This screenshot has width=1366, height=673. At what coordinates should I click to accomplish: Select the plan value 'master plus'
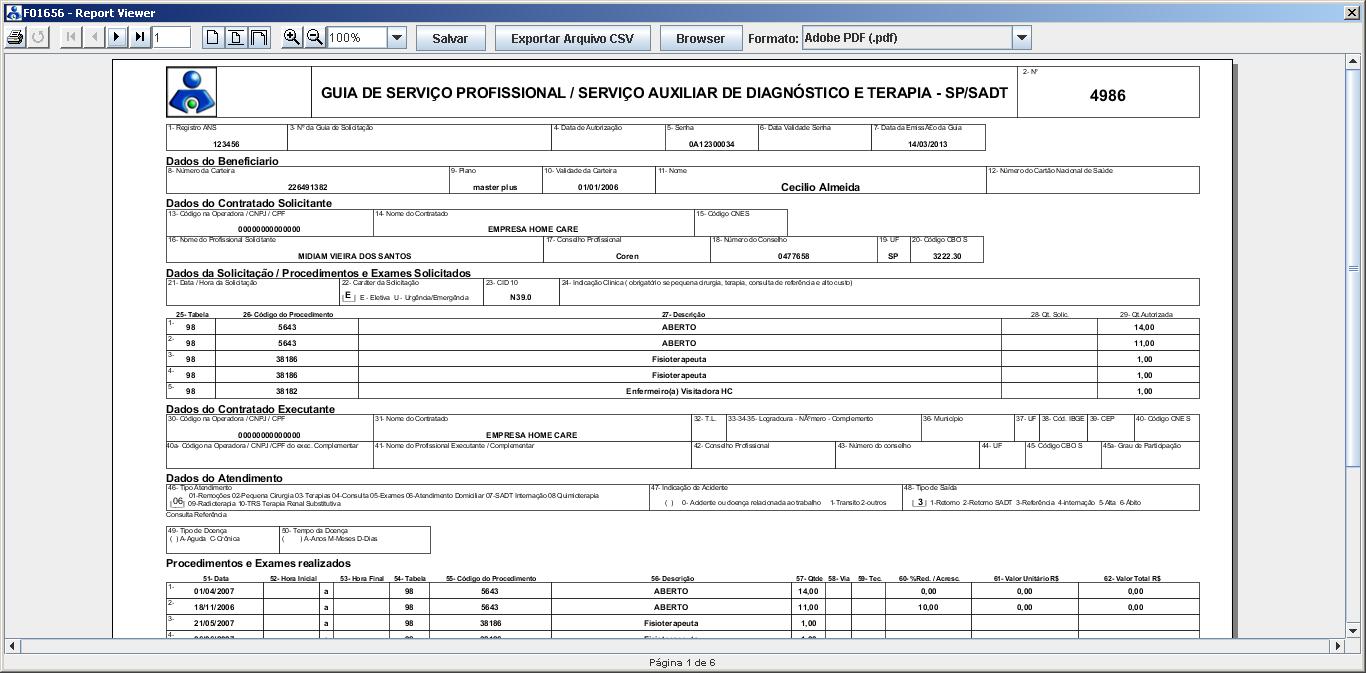(x=495, y=187)
